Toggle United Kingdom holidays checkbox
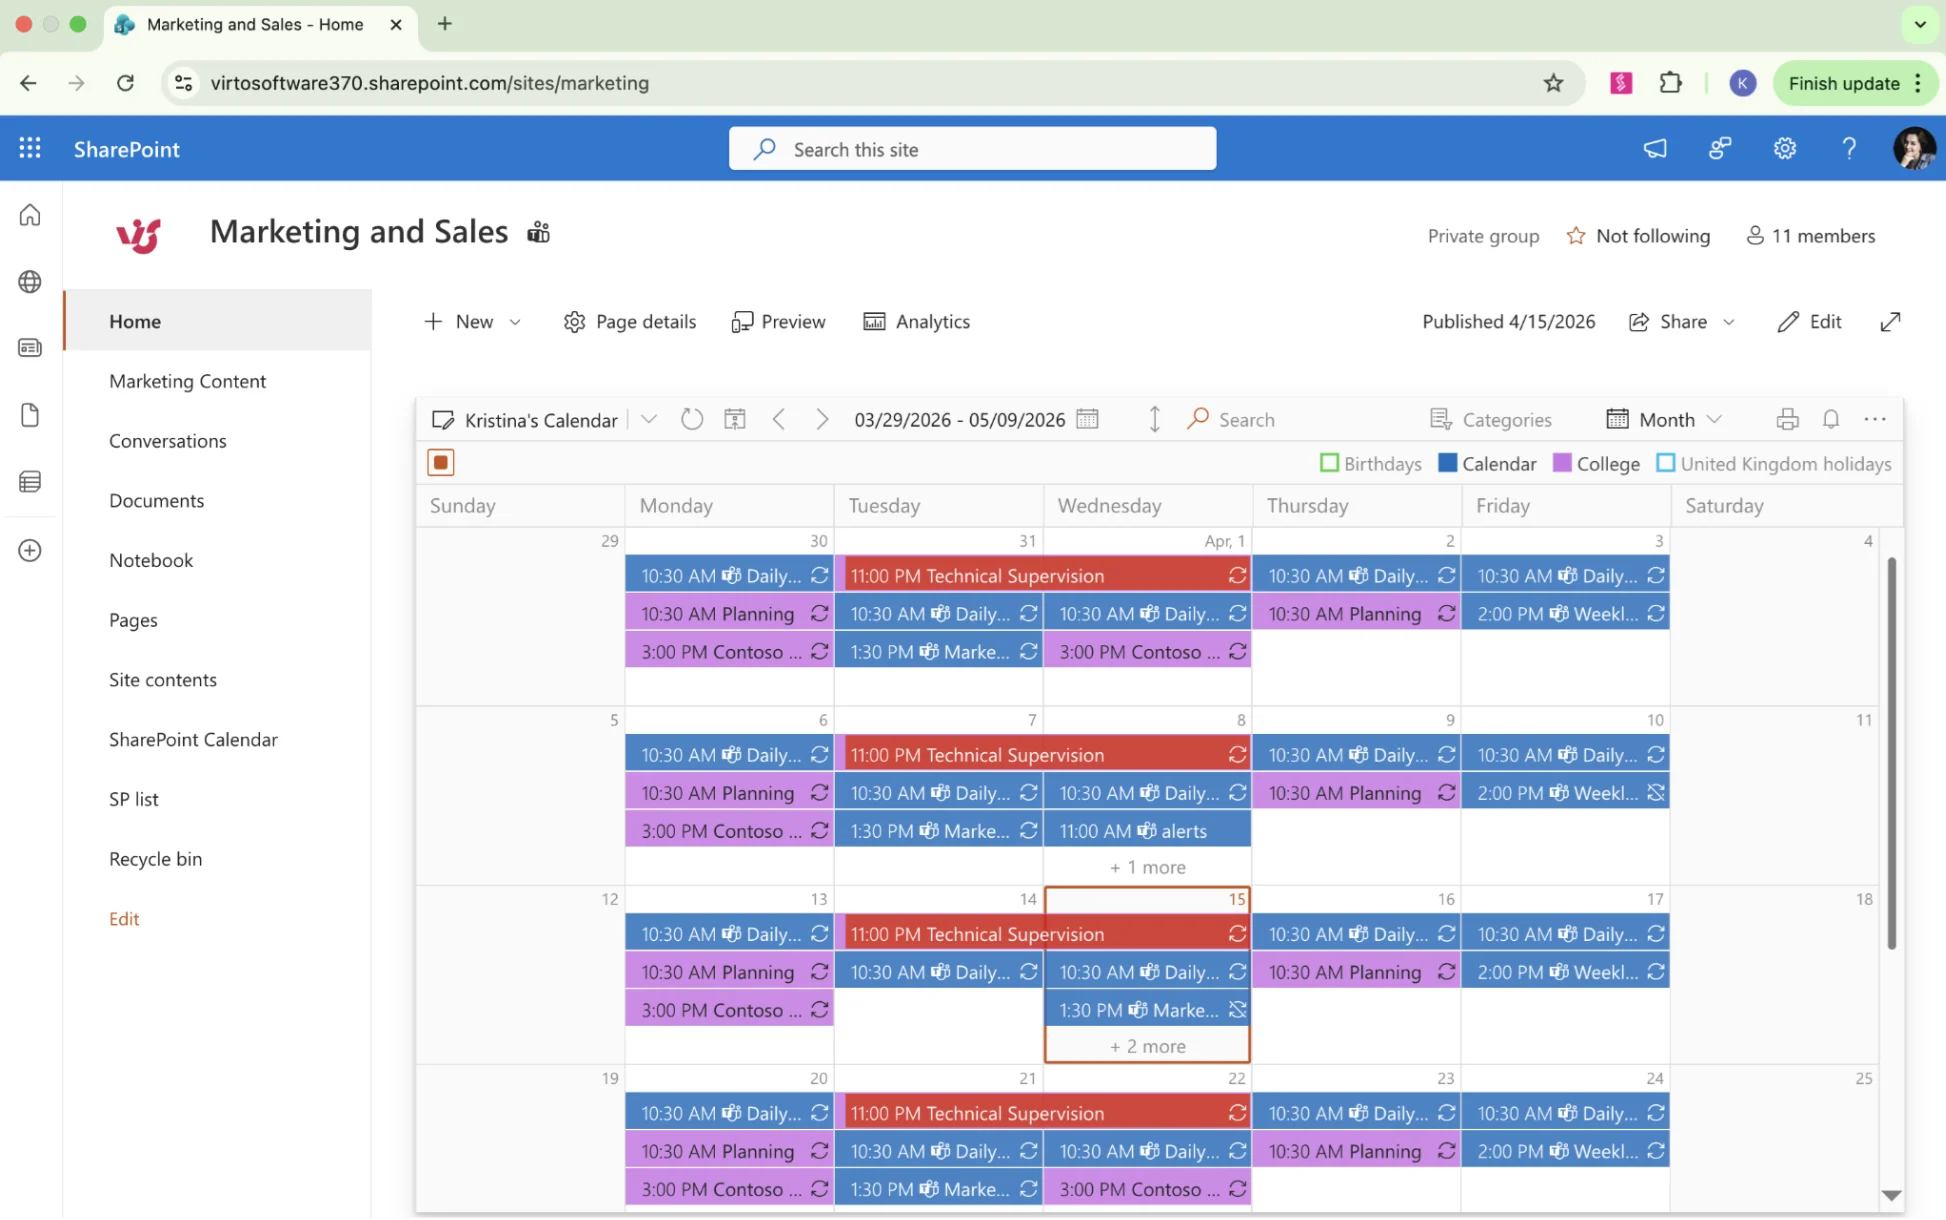This screenshot has width=1946, height=1220. [1665, 463]
